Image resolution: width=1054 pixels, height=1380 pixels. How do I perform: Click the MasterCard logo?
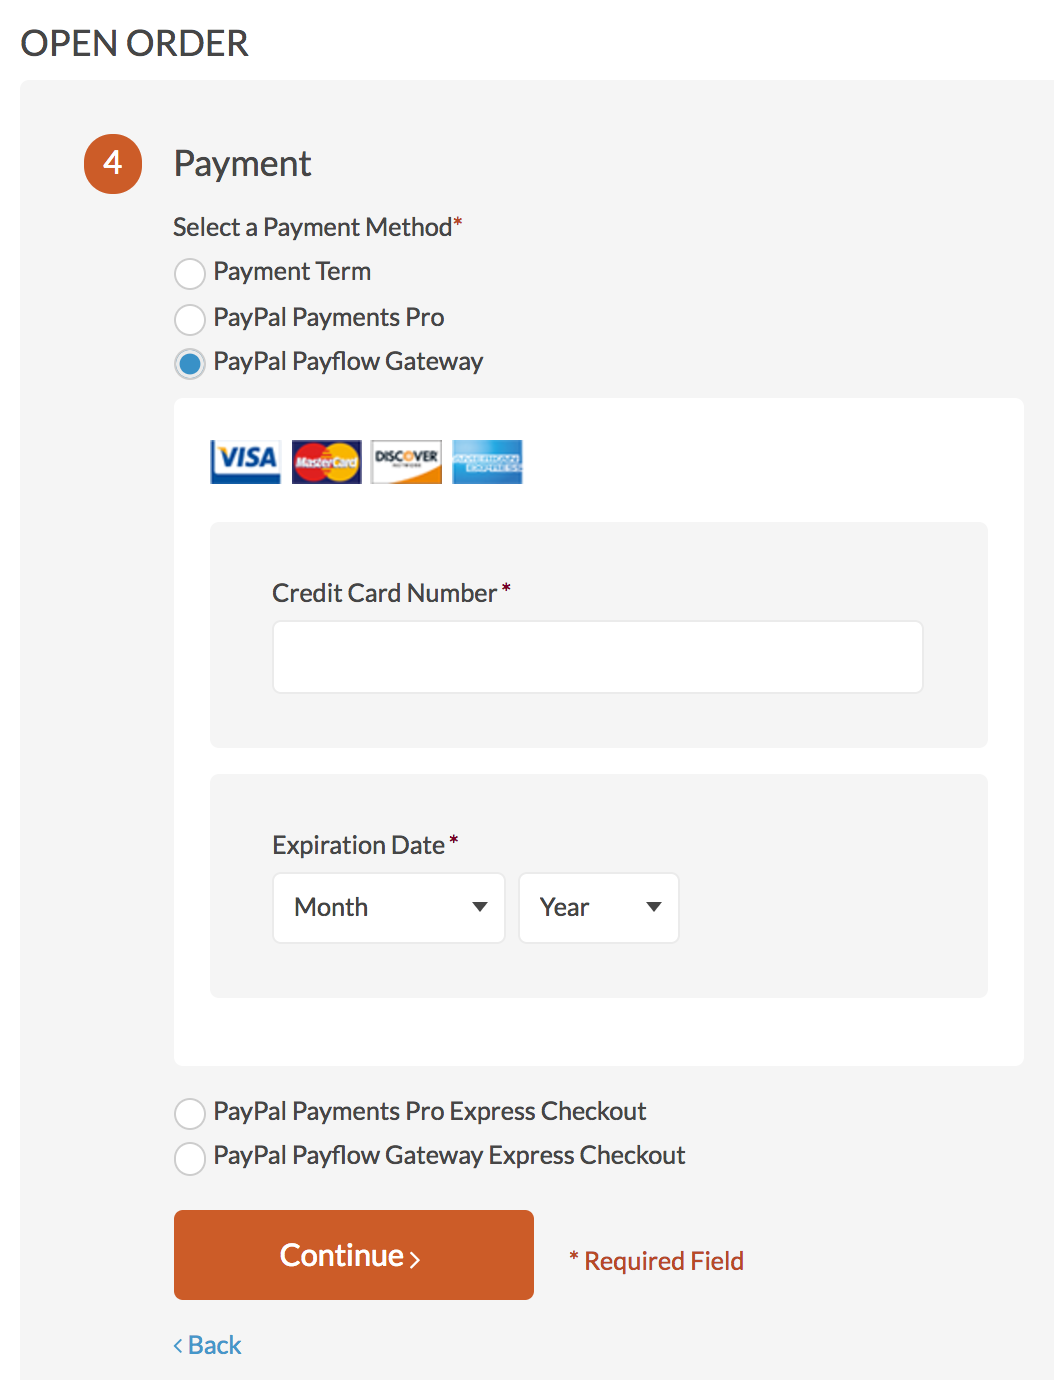(327, 462)
